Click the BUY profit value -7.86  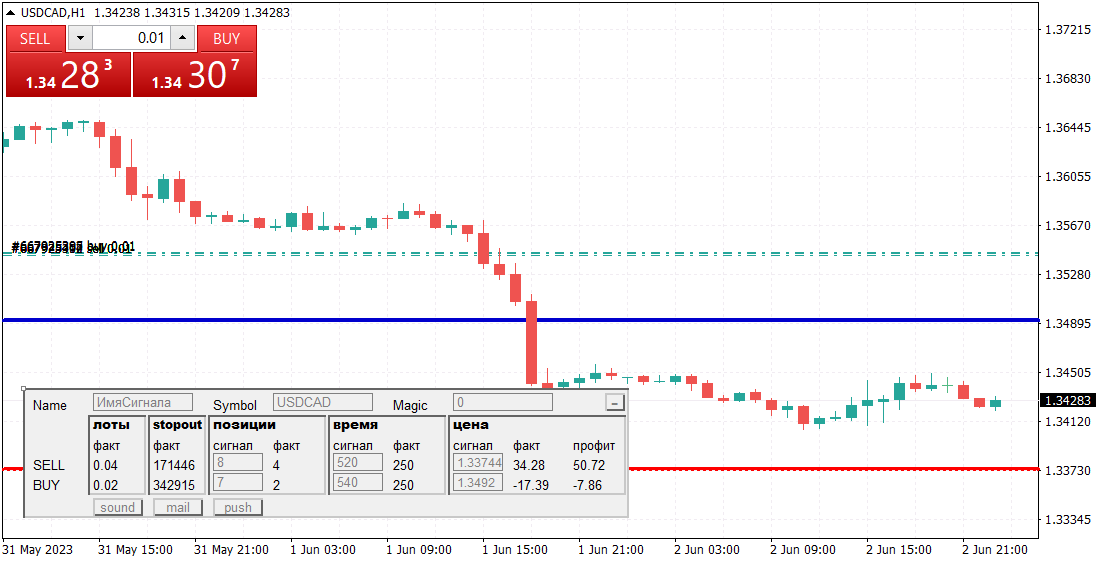pyautogui.click(x=588, y=485)
